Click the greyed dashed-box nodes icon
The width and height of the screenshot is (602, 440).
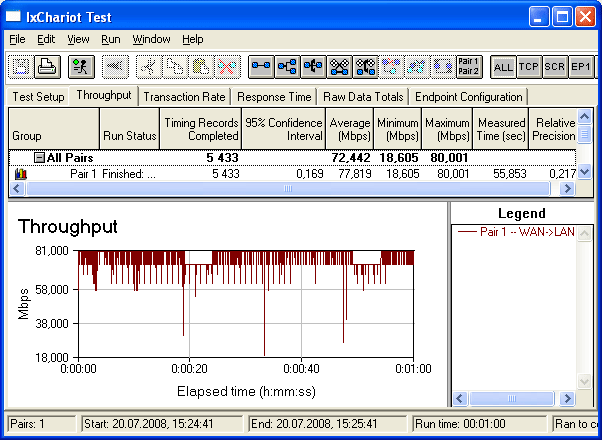click(x=443, y=67)
